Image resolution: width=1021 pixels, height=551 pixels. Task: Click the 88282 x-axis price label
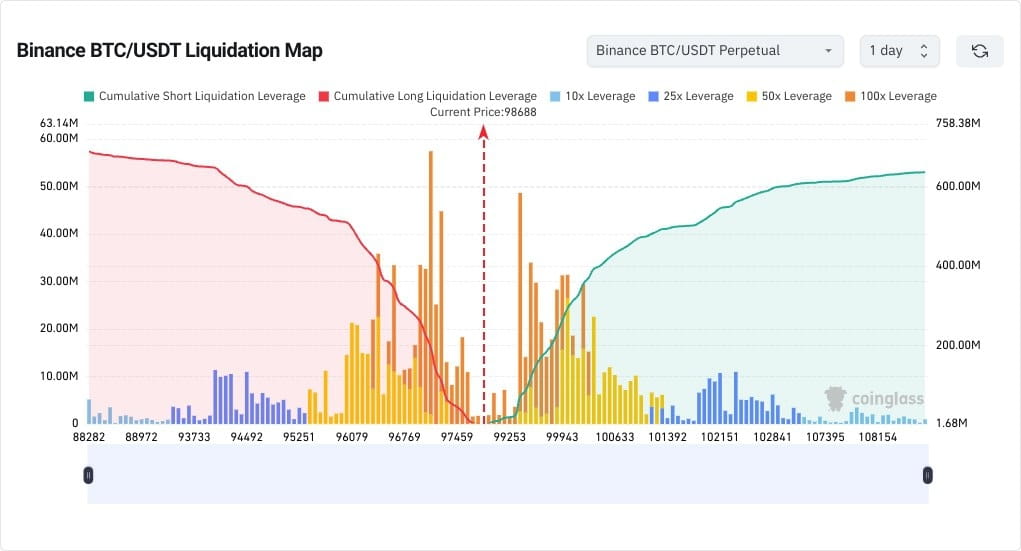pyautogui.click(x=89, y=437)
